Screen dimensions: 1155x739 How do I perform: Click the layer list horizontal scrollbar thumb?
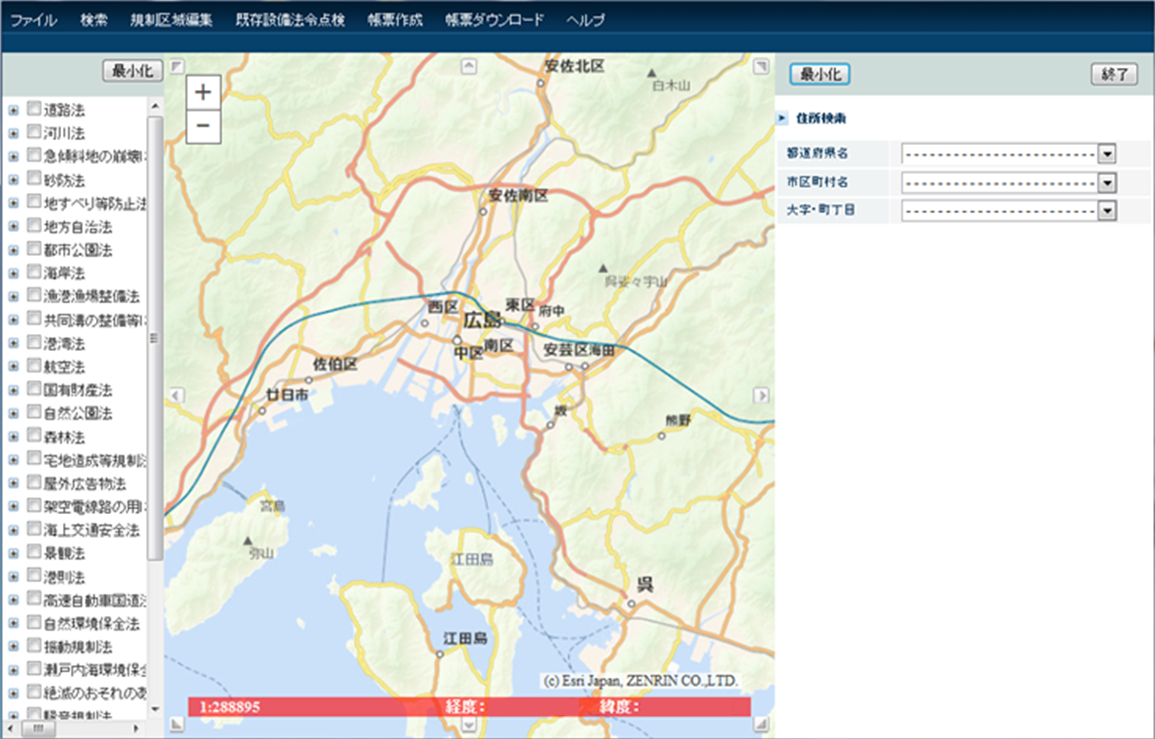click(x=37, y=729)
